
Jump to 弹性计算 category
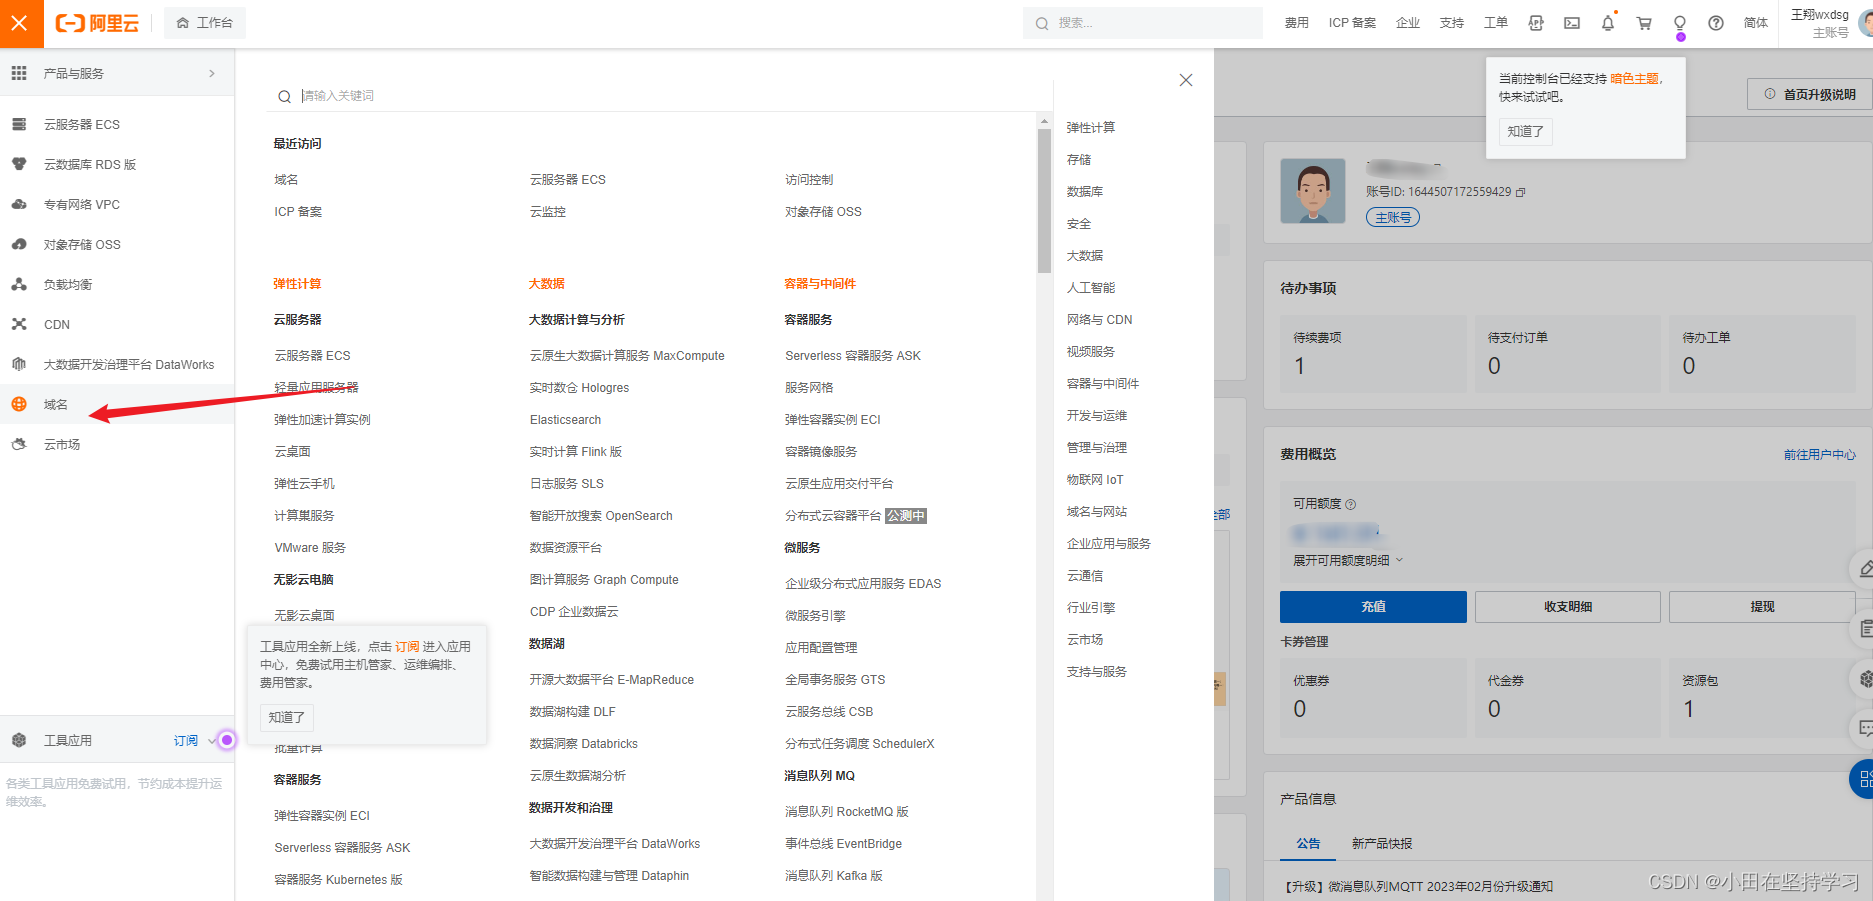(x=1091, y=128)
